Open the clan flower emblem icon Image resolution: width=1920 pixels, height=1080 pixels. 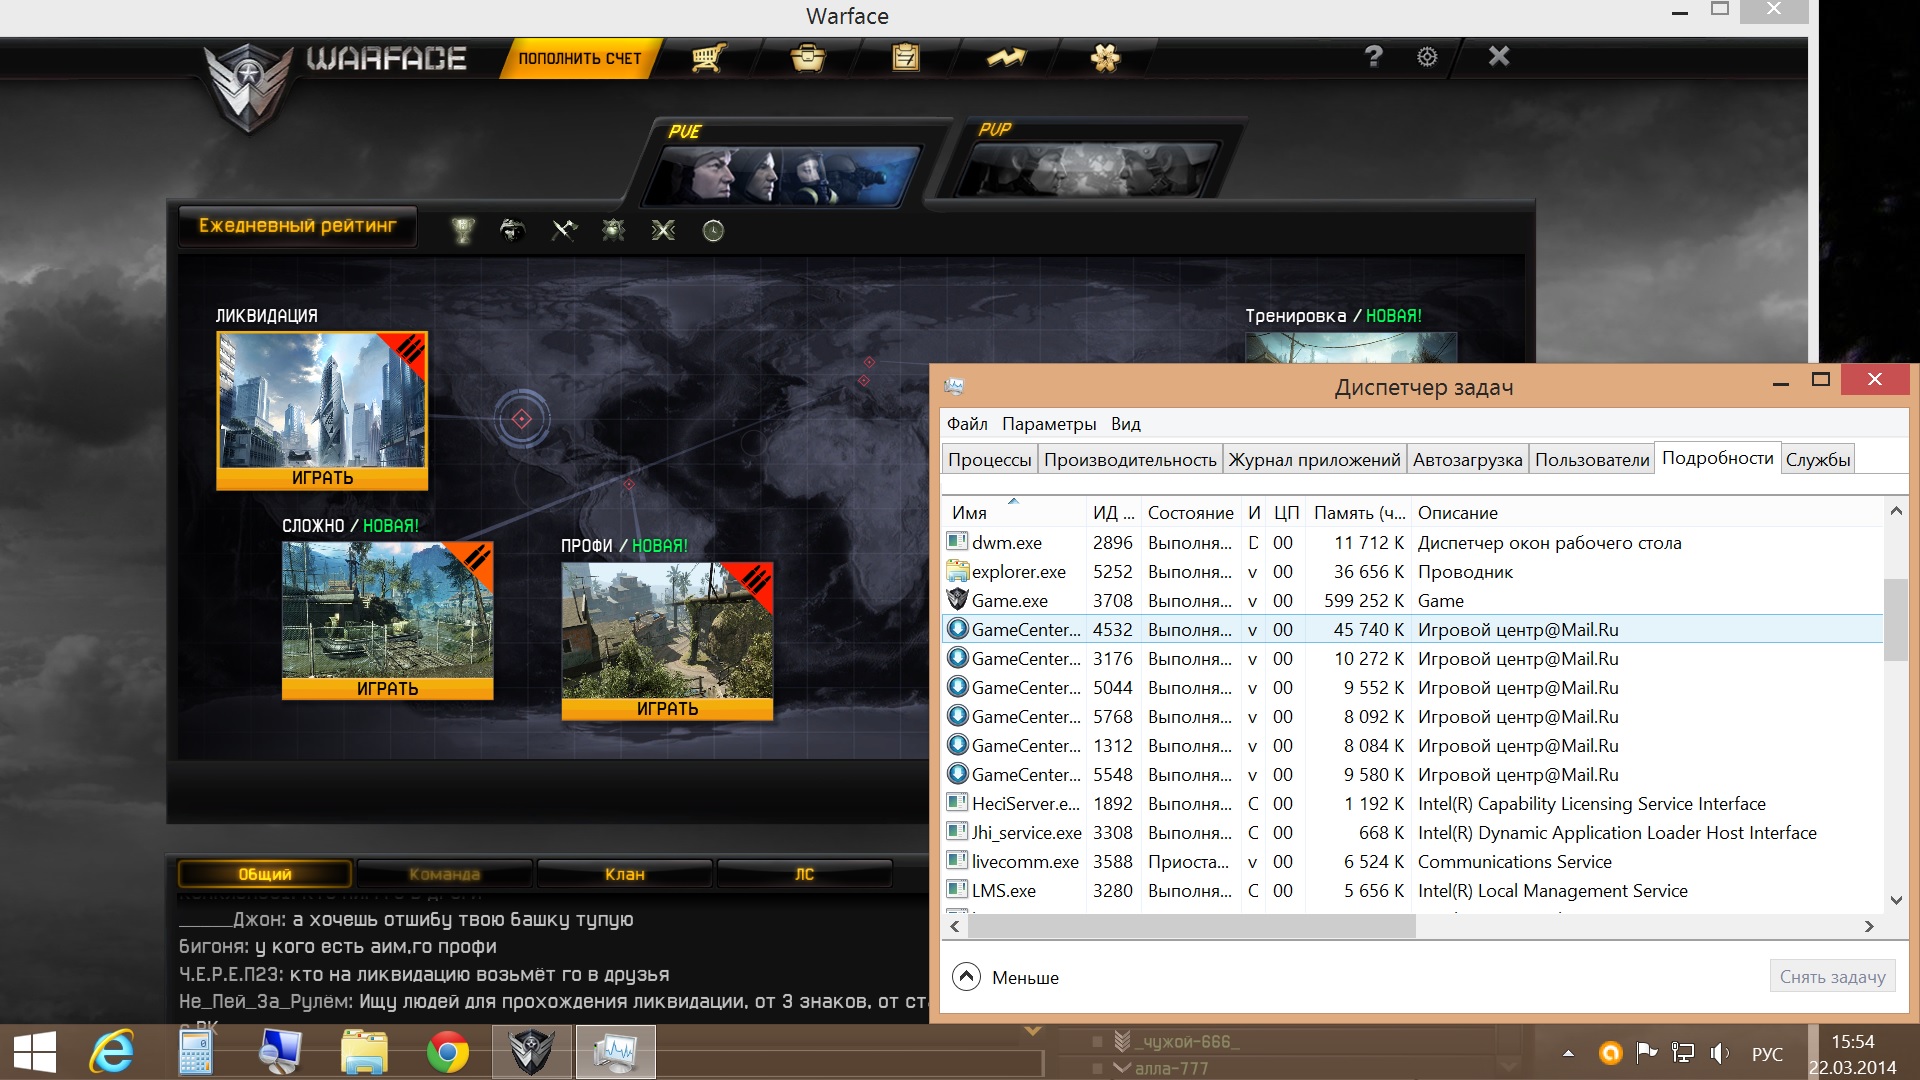point(1105,58)
